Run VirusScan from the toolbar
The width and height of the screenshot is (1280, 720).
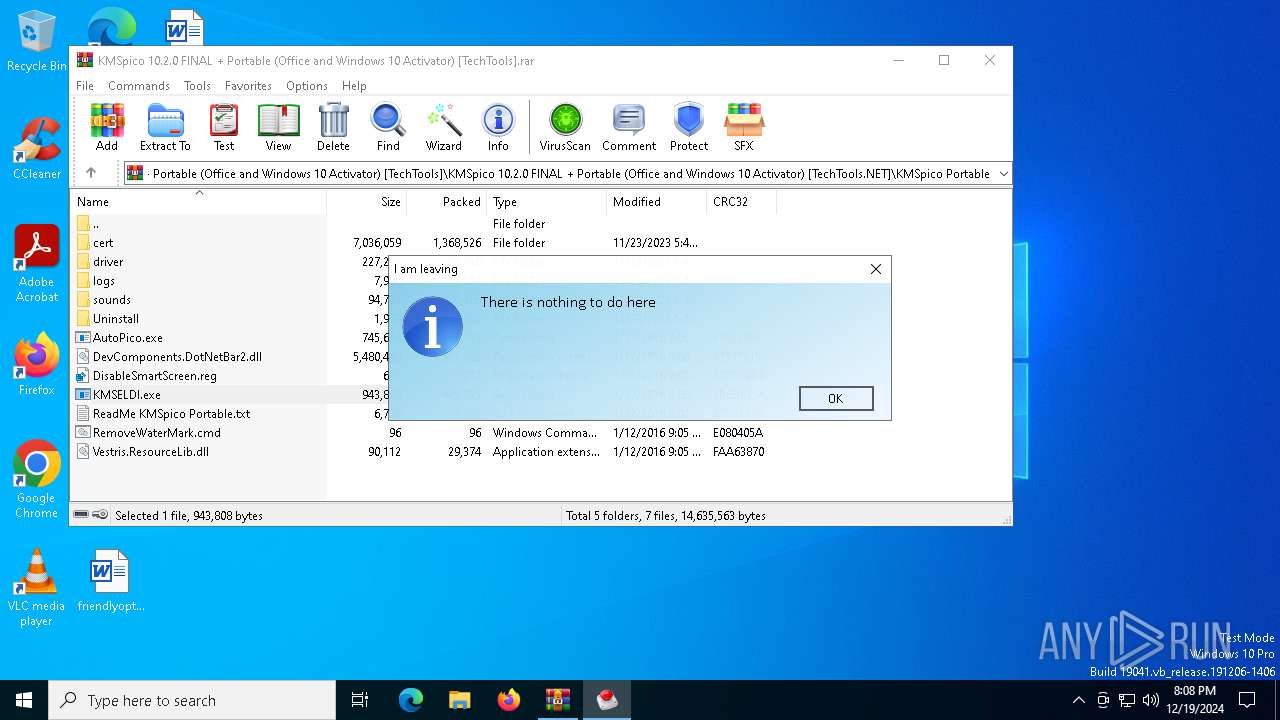click(x=565, y=127)
